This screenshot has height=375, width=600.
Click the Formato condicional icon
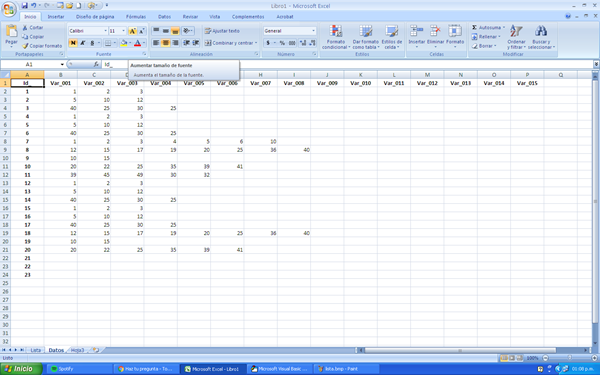[x=336, y=31]
